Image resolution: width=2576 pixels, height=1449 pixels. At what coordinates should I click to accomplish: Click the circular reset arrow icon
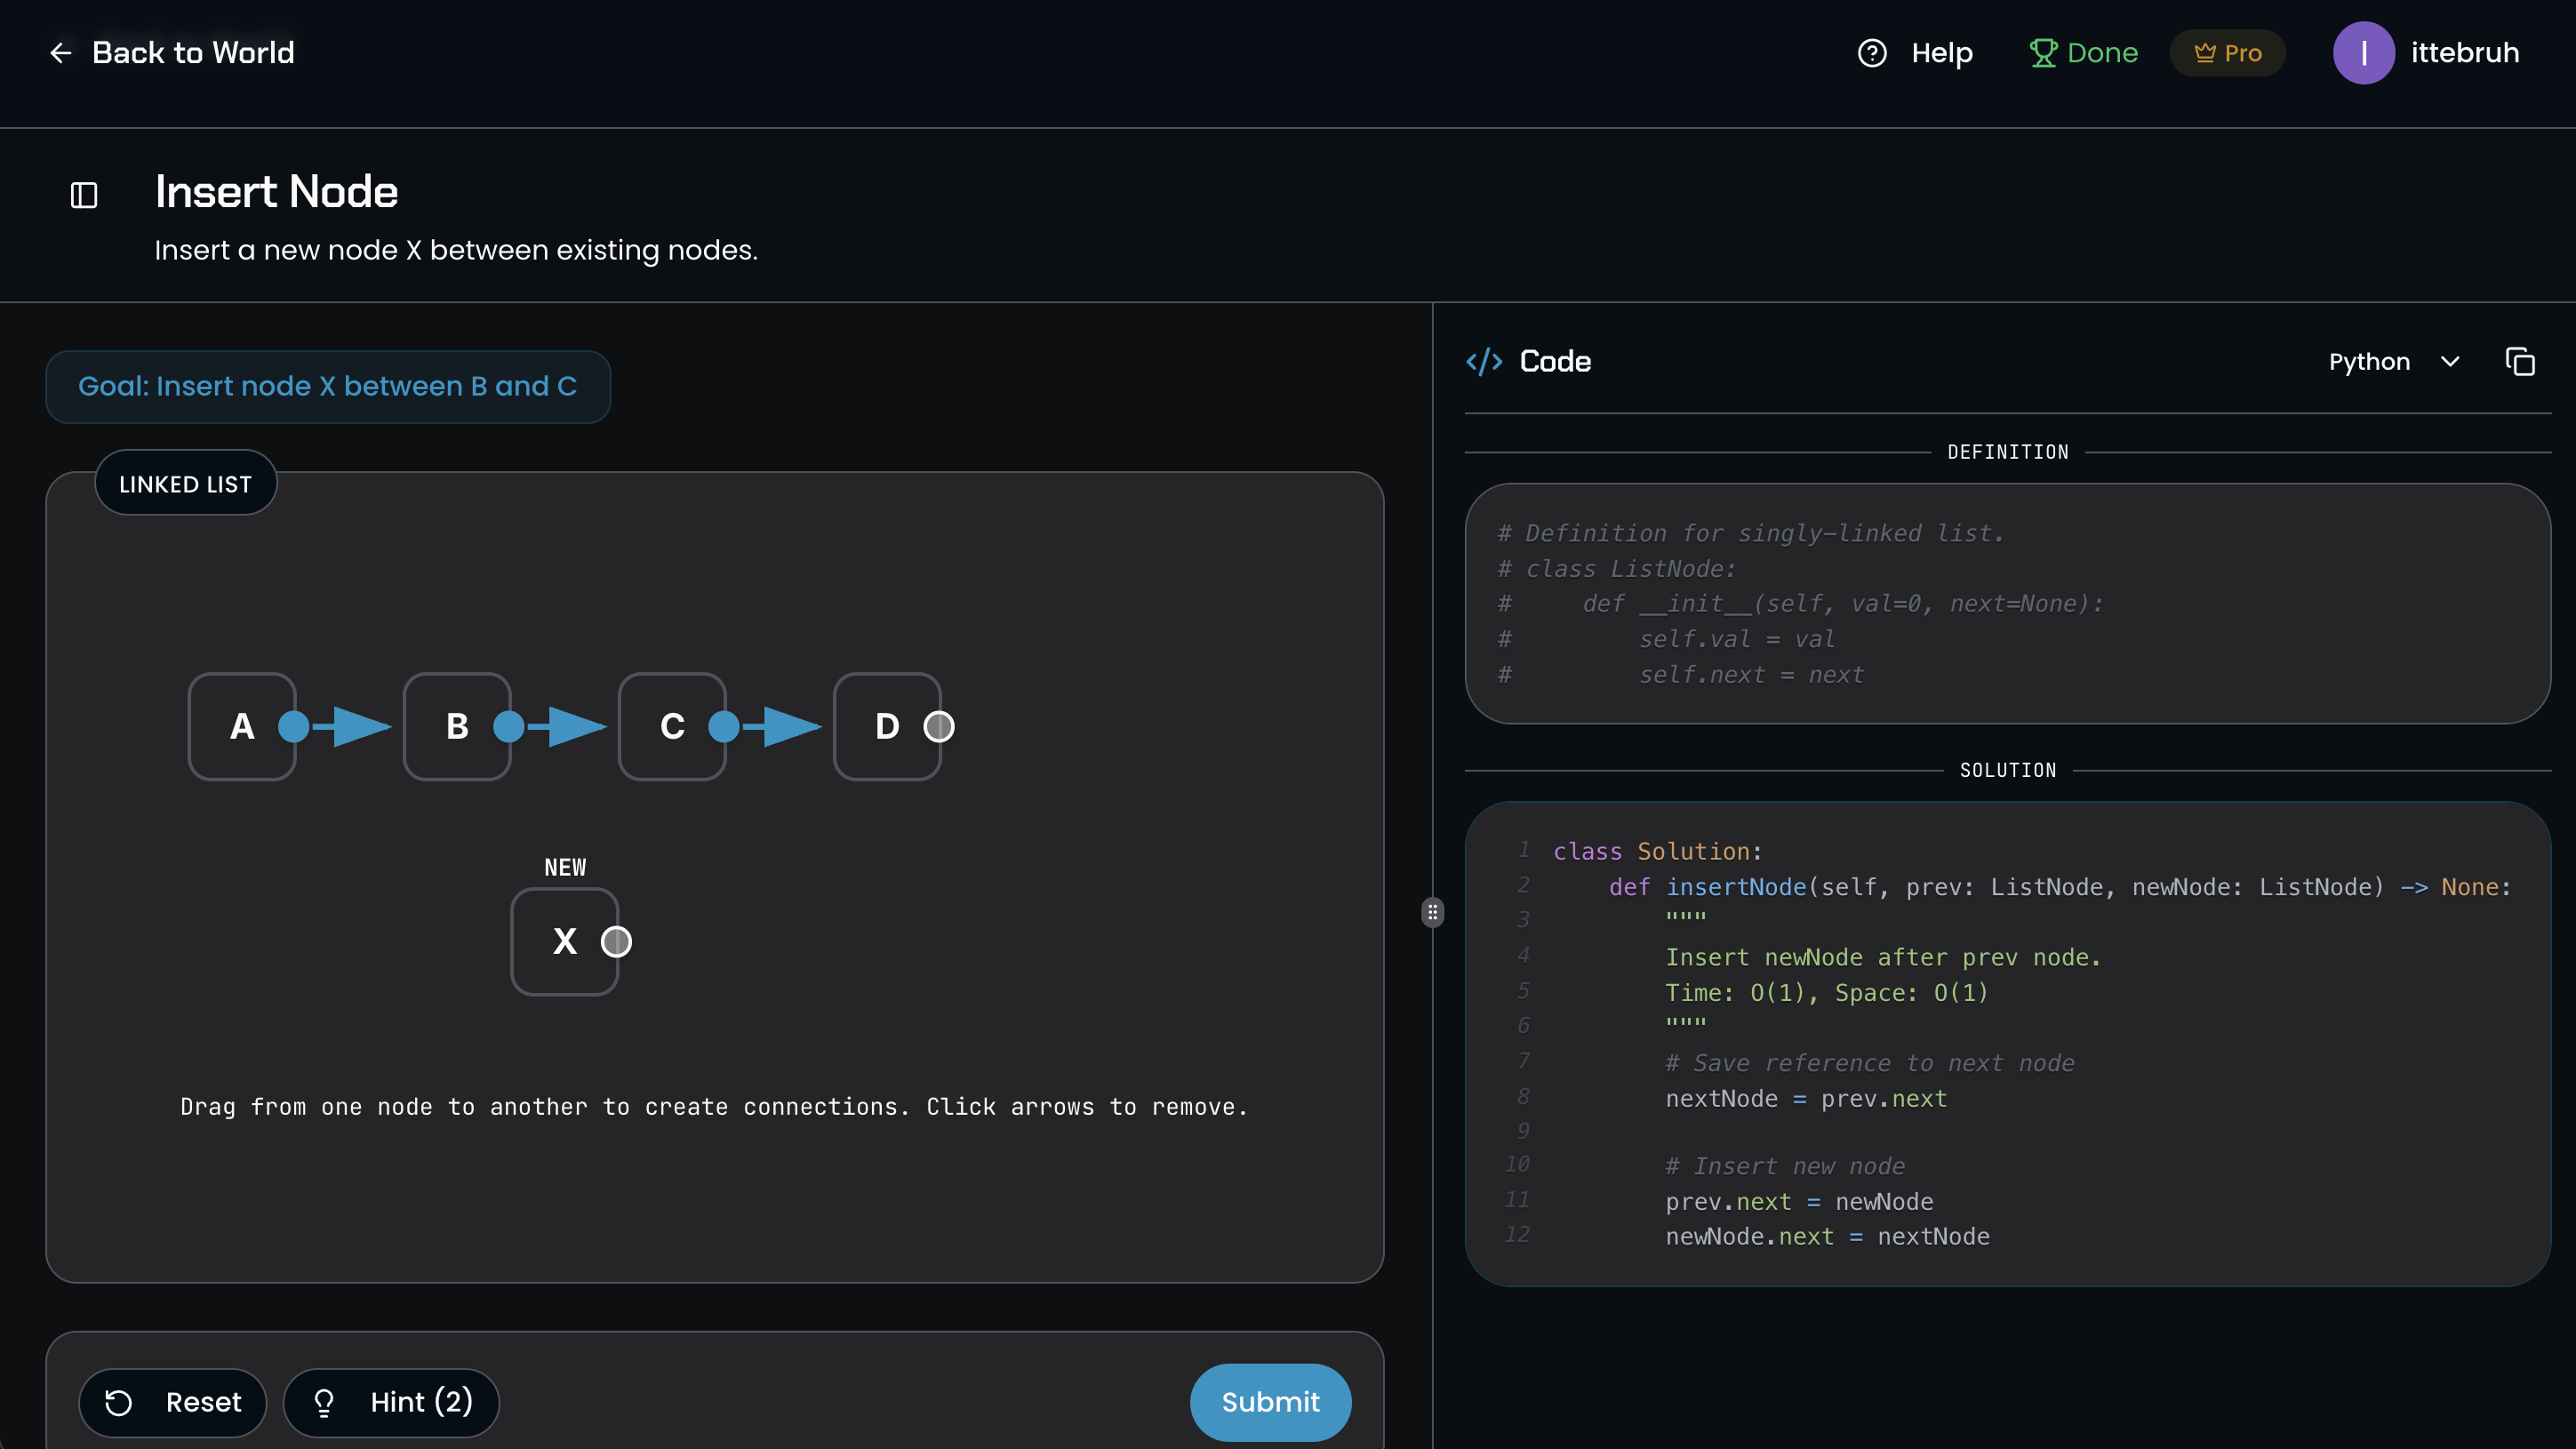[120, 1402]
